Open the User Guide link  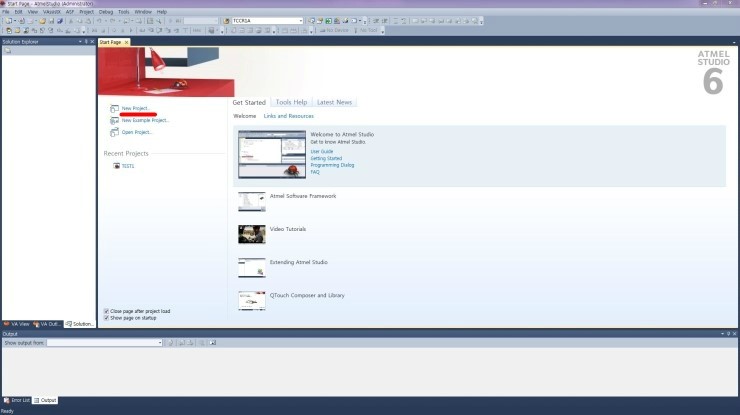tap(322, 151)
